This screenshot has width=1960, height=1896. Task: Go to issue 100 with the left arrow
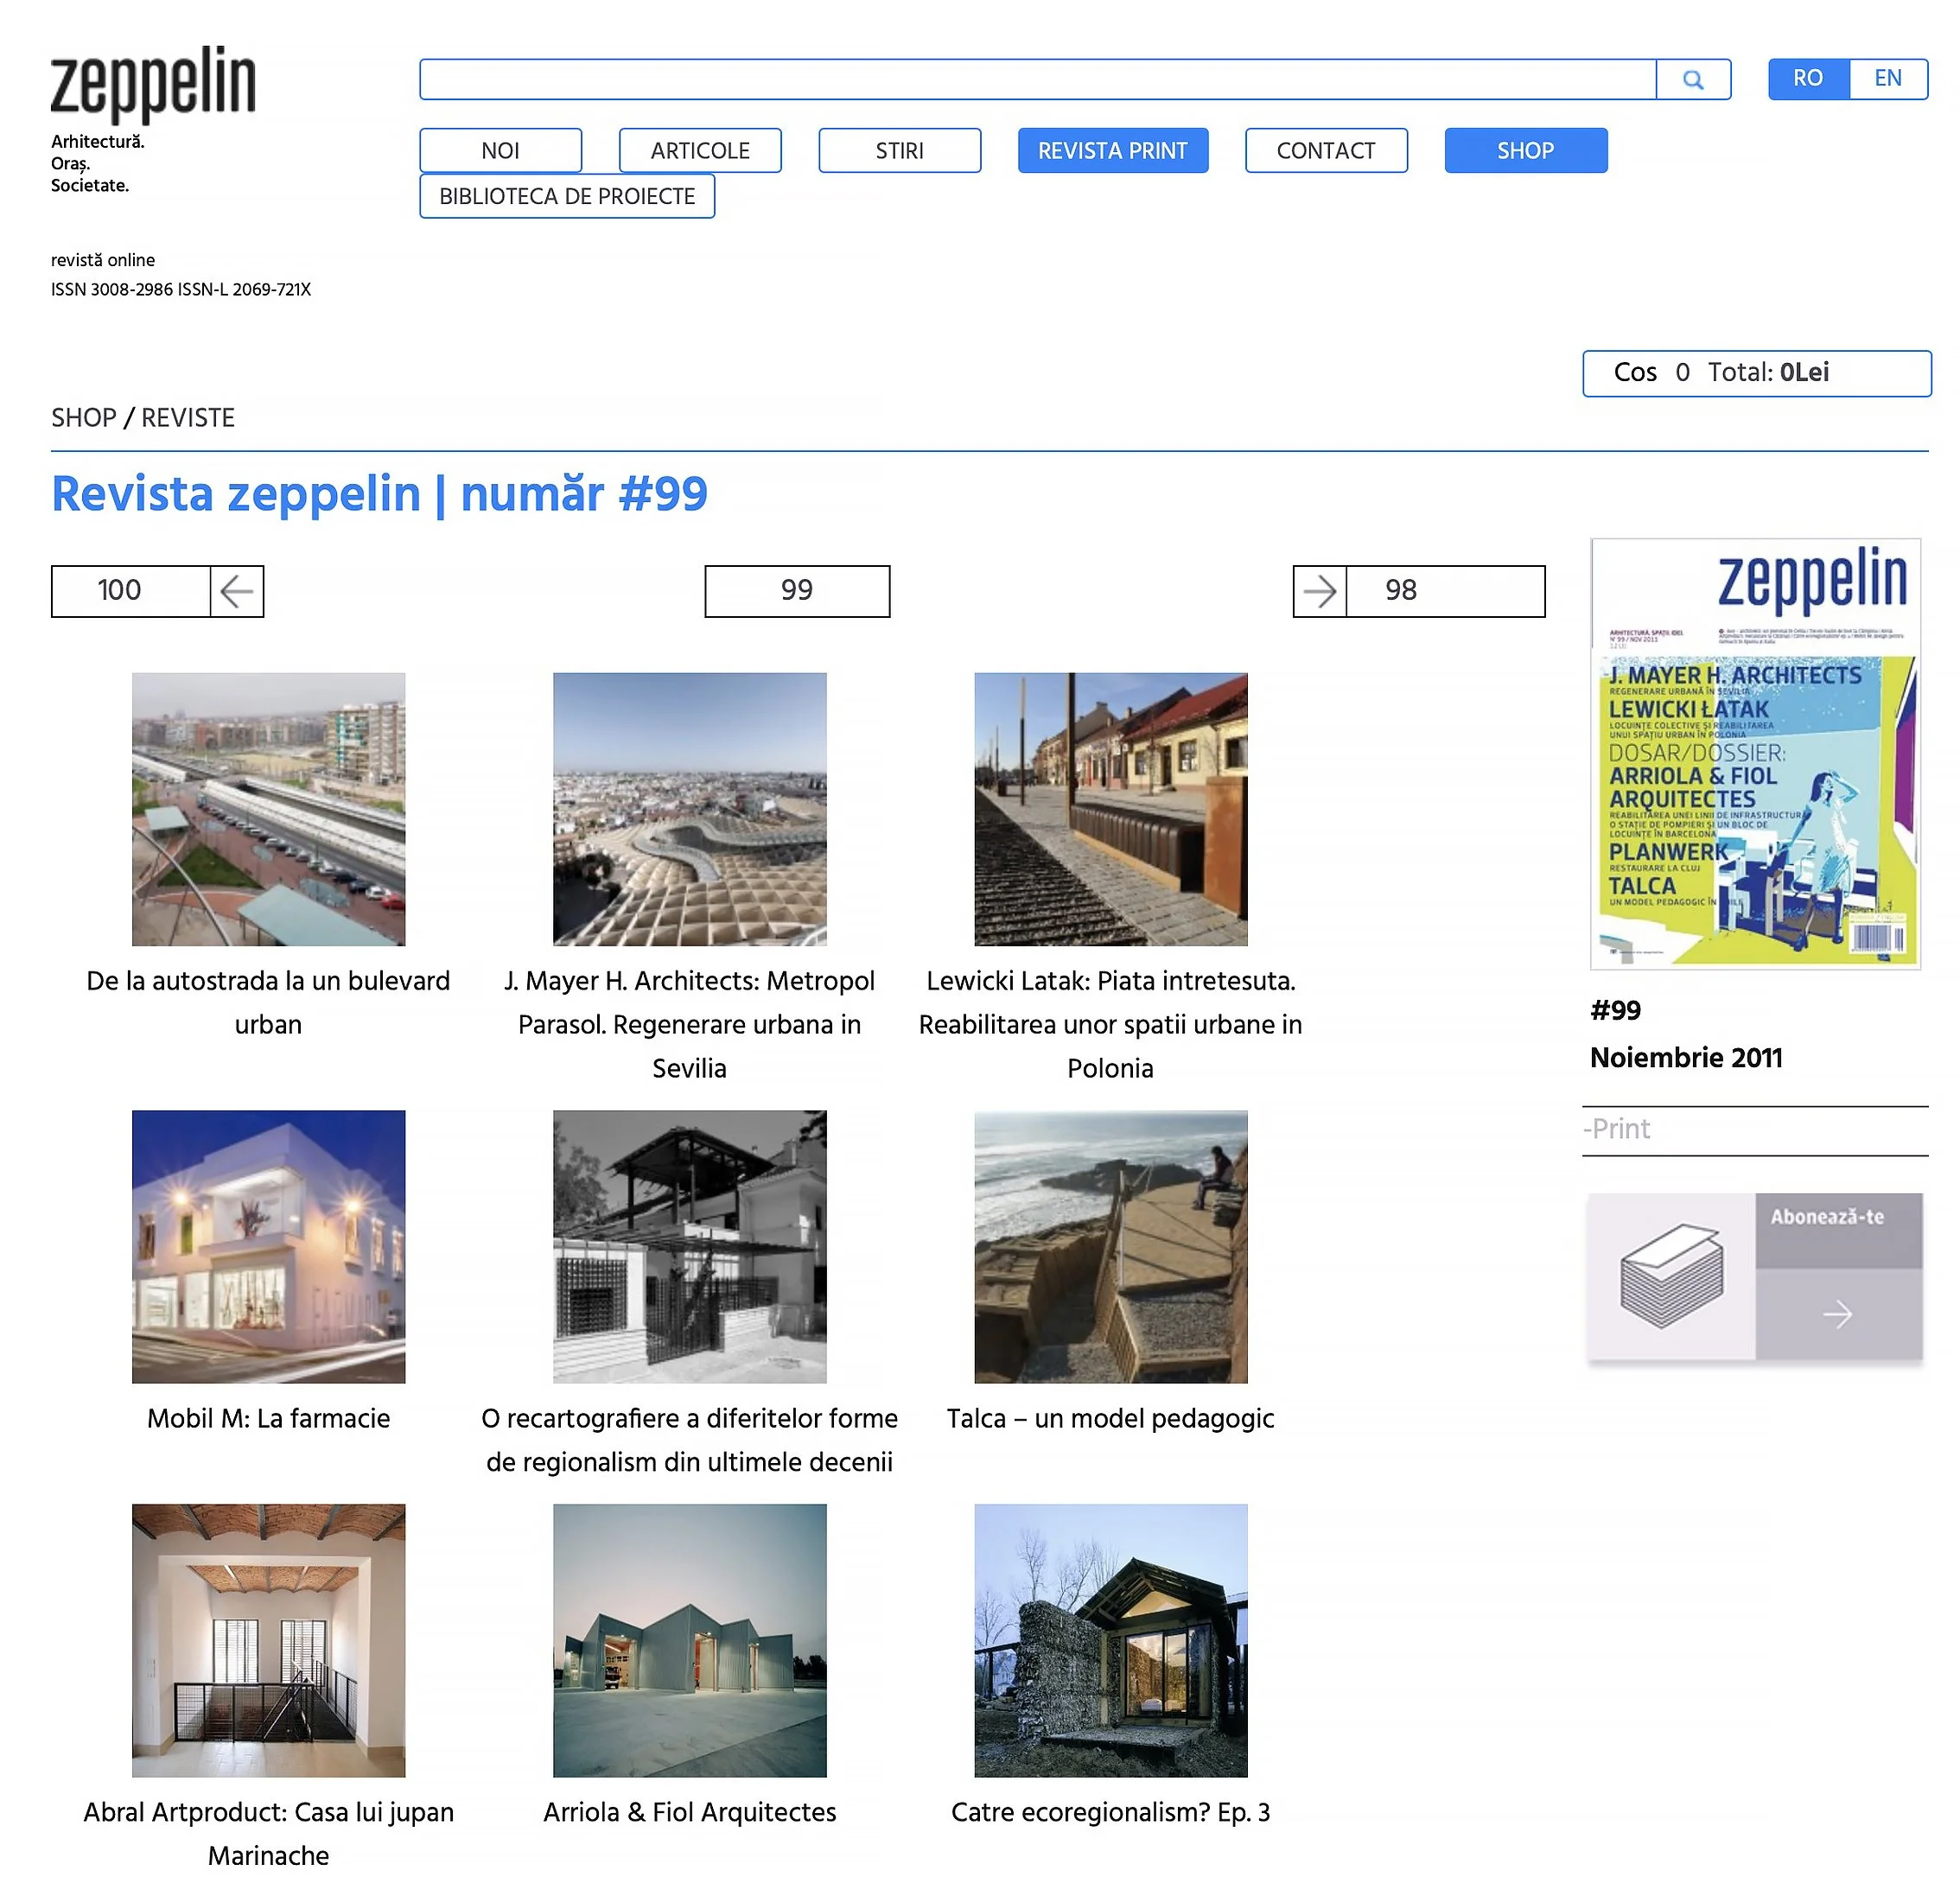[x=237, y=591]
